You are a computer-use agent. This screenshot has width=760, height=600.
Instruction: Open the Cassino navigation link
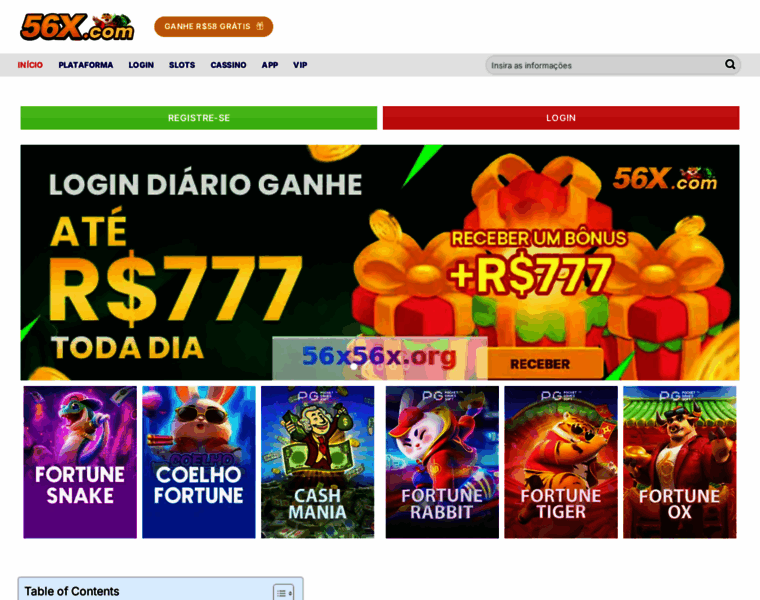tap(228, 65)
